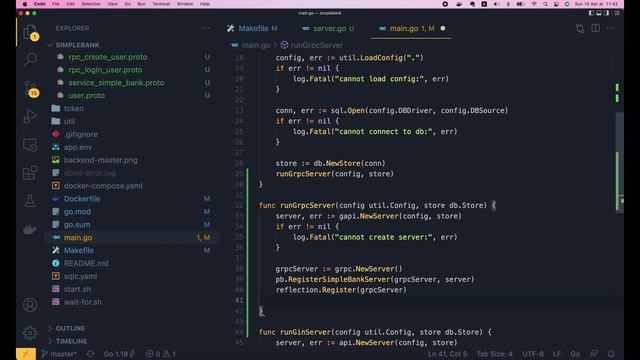Screen dimensions: 640x360
Task: Switch to the Makefile tab
Action: (253, 28)
